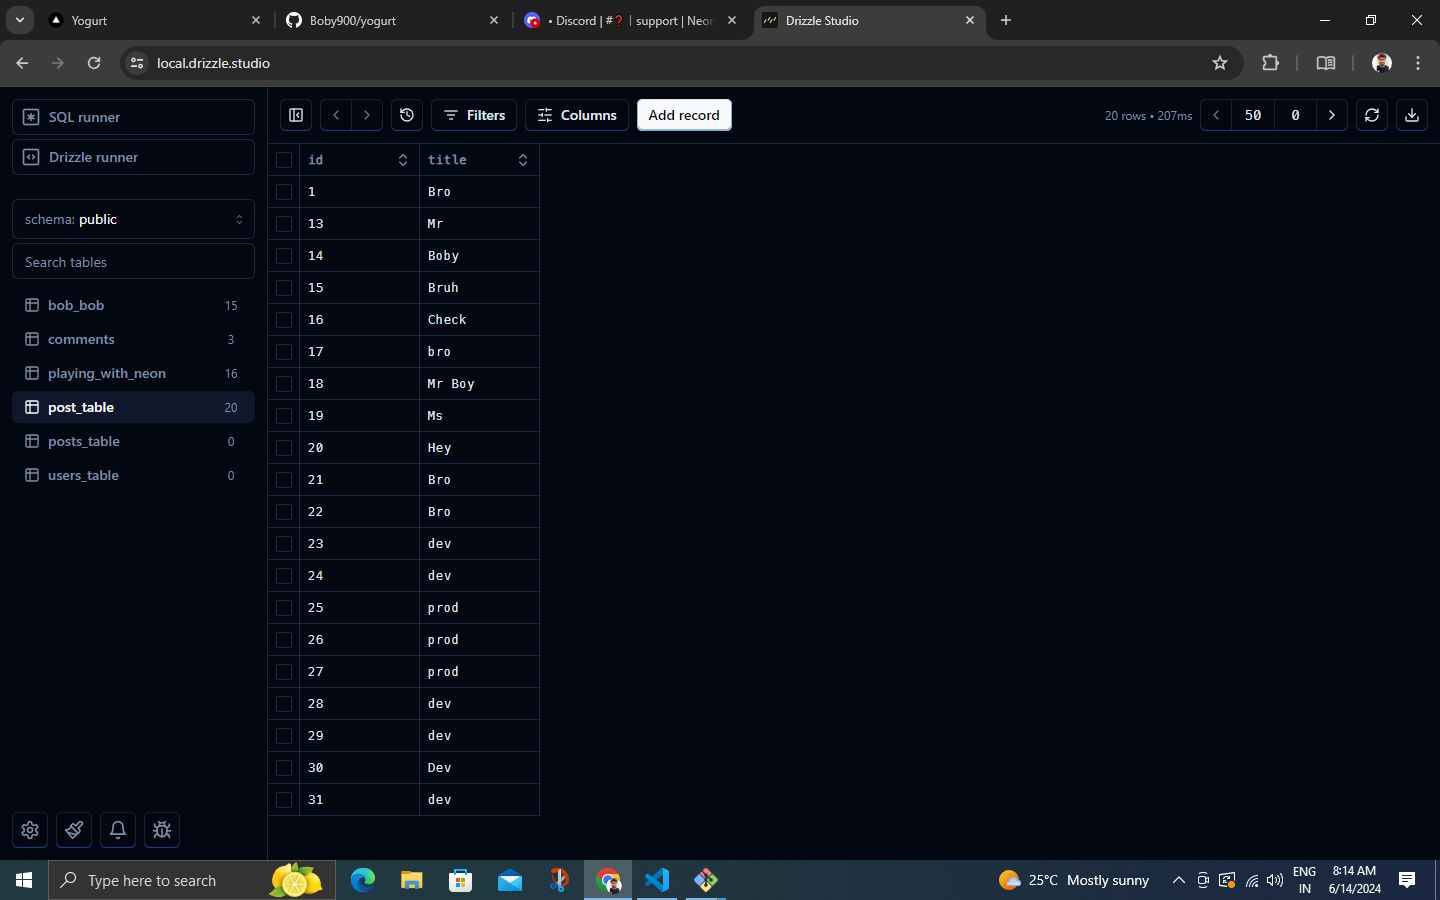
Task: Show hidden system tray icons
Action: (1178, 880)
